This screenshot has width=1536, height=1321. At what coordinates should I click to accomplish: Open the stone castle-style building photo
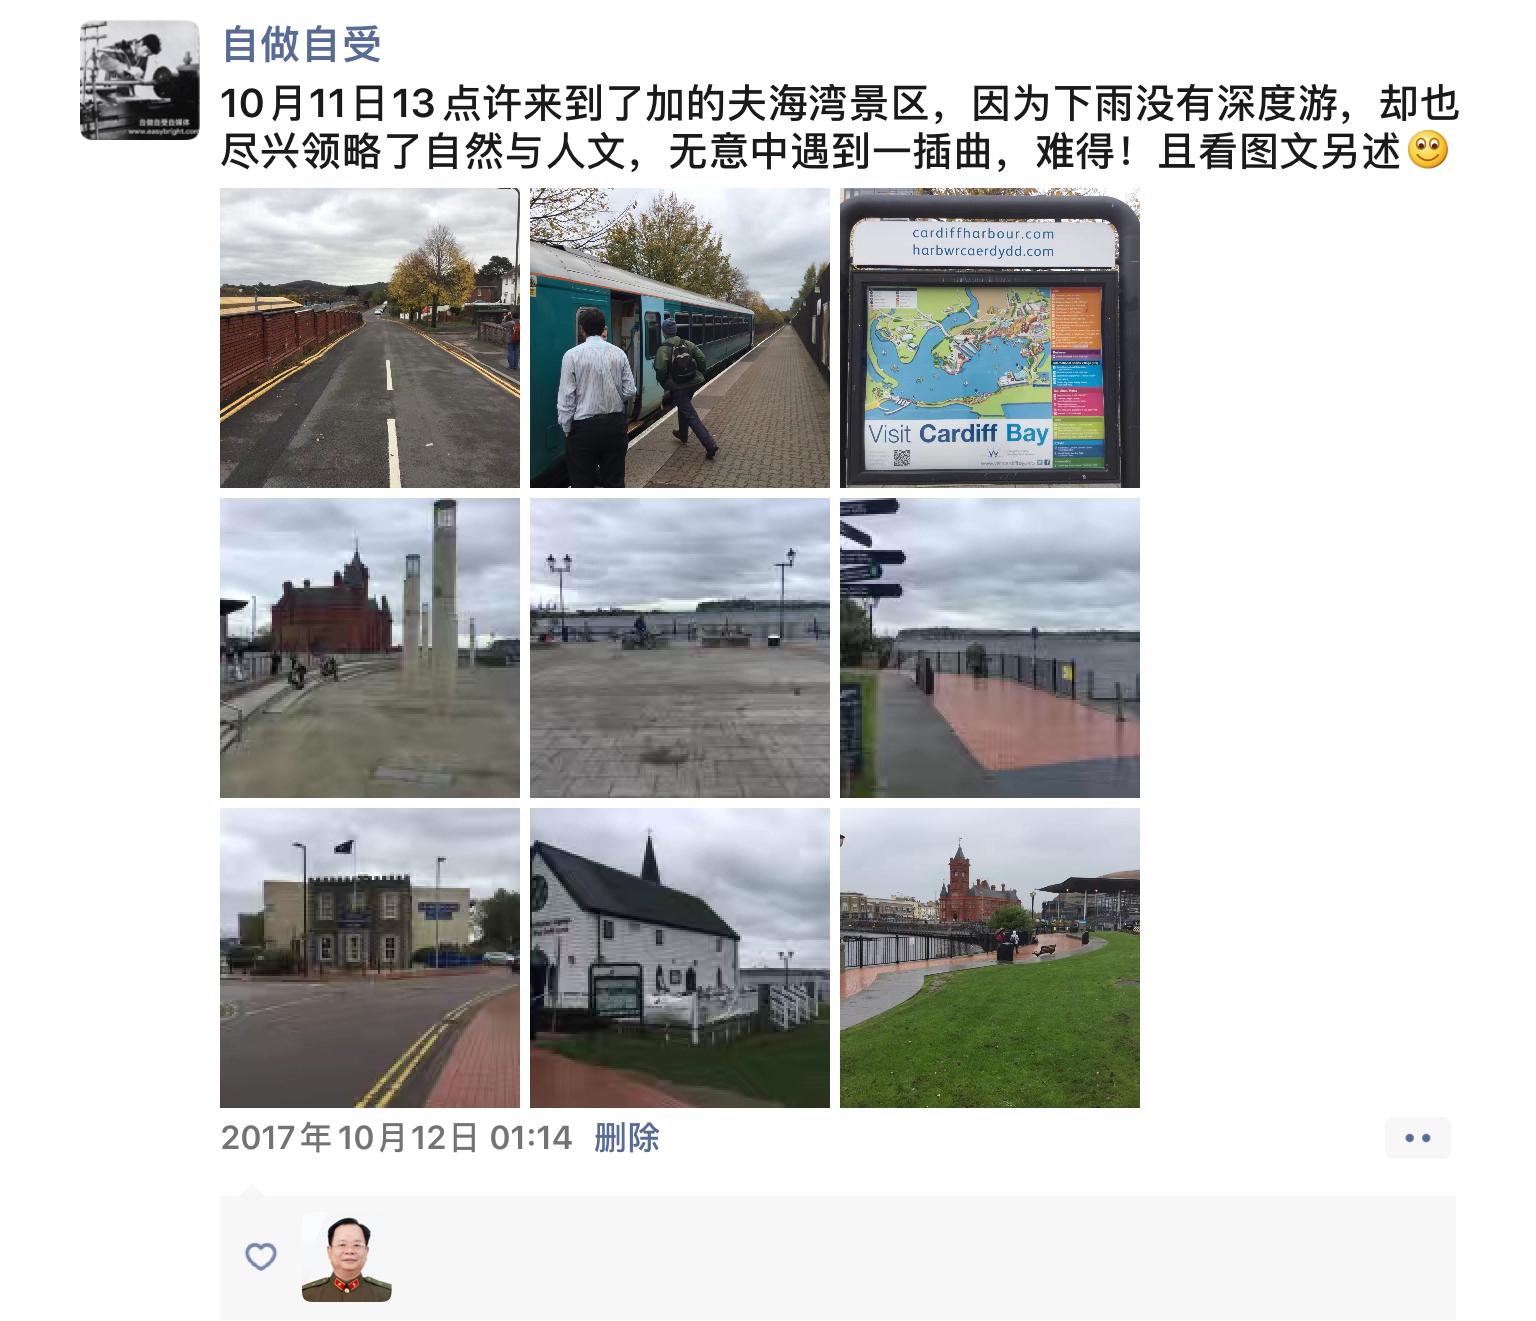pos(370,958)
